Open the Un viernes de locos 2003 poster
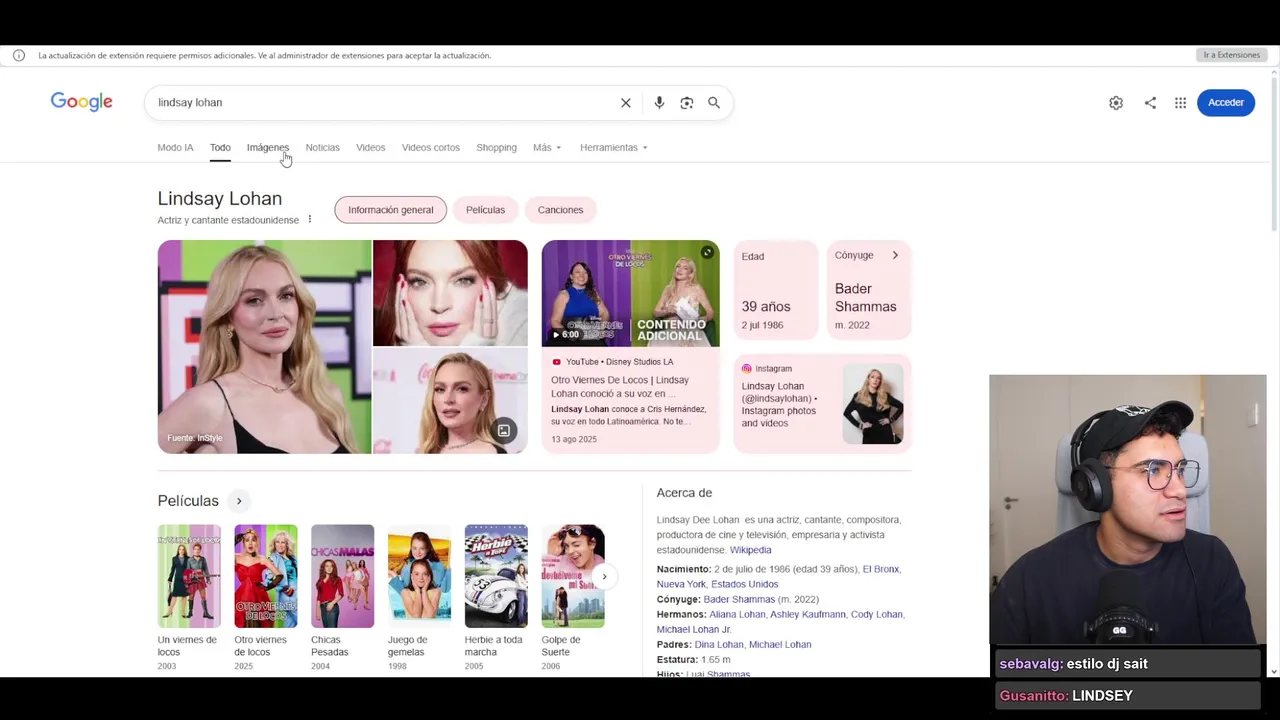This screenshot has width=1280, height=720. (x=189, y=576)
